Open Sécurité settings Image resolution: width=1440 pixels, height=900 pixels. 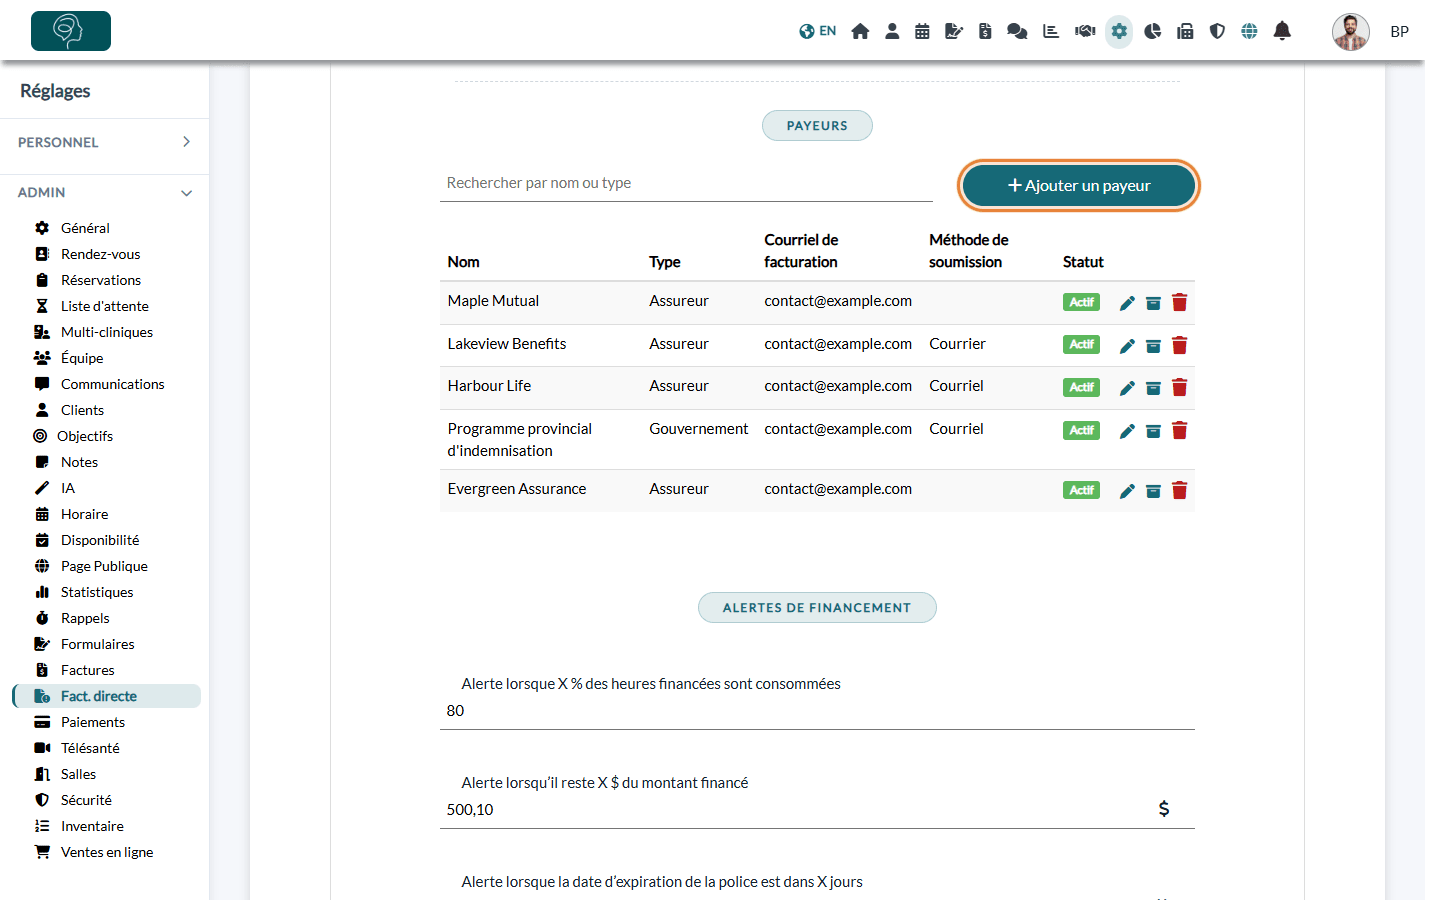tap(86, 800)
